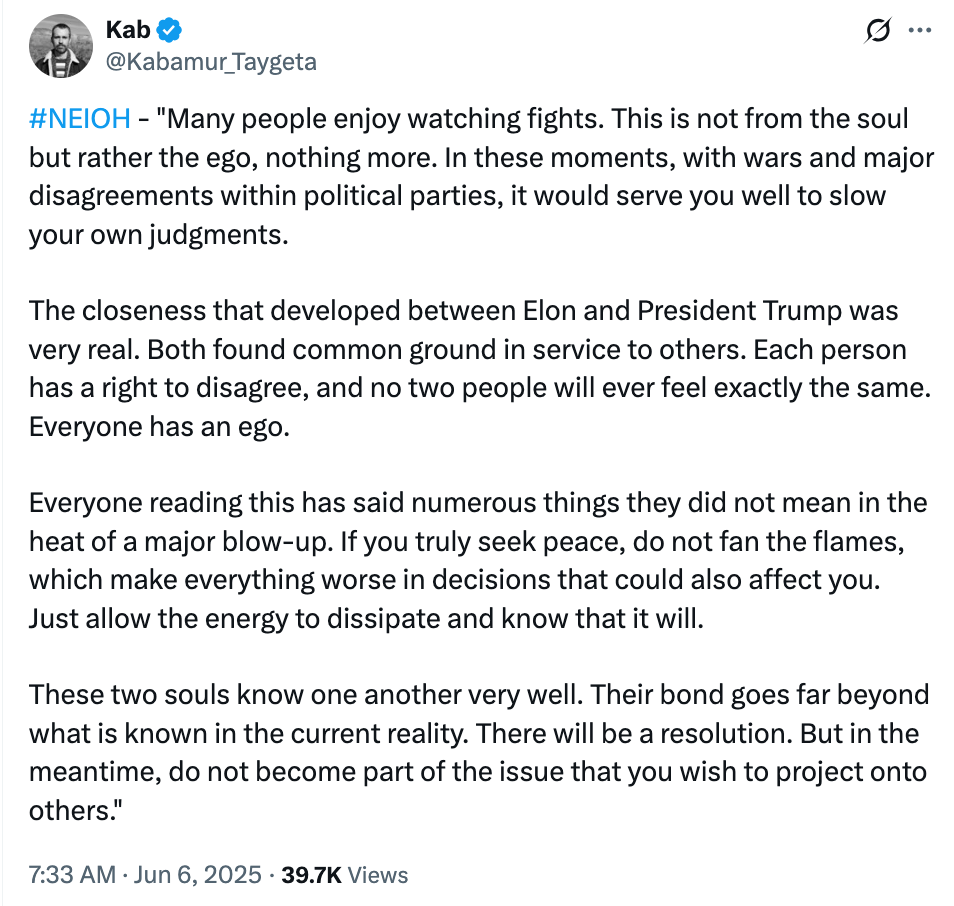954x906 pixels.
Task: Click the blue verified badge next to Kab
Action: pos(169,30)
